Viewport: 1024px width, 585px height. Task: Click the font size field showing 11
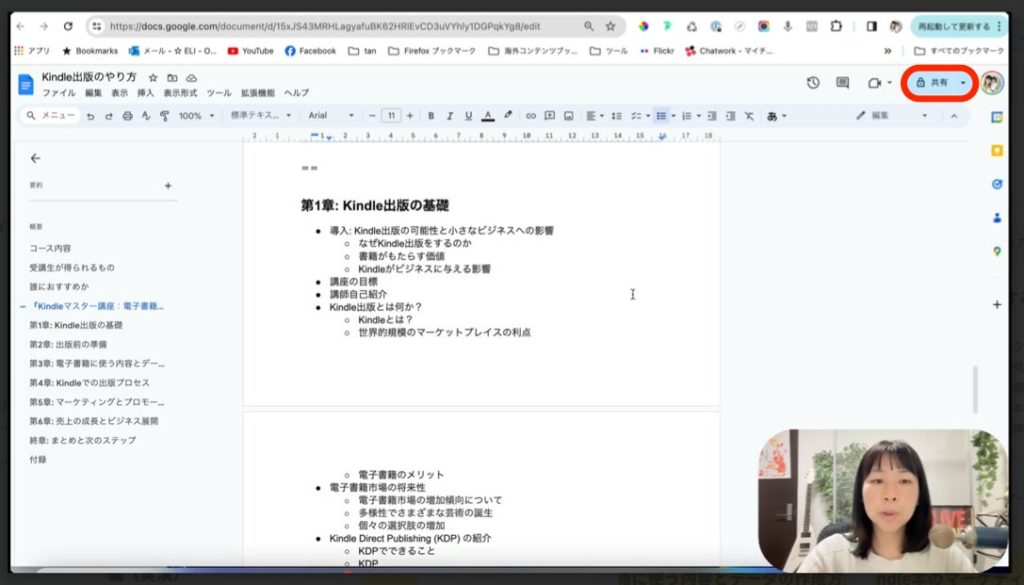tap(391, 116)
